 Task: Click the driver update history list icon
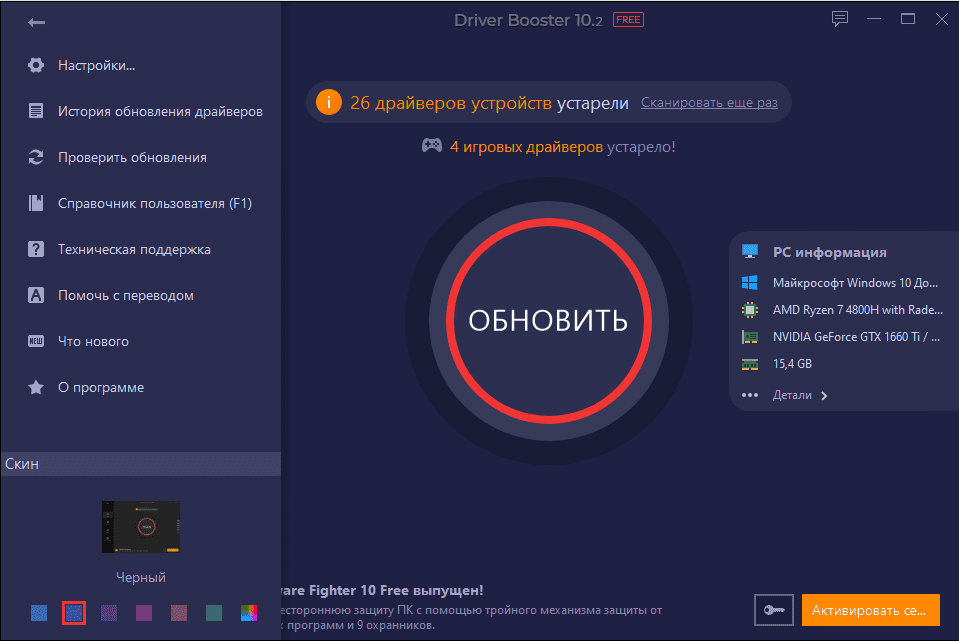point(36,111)
